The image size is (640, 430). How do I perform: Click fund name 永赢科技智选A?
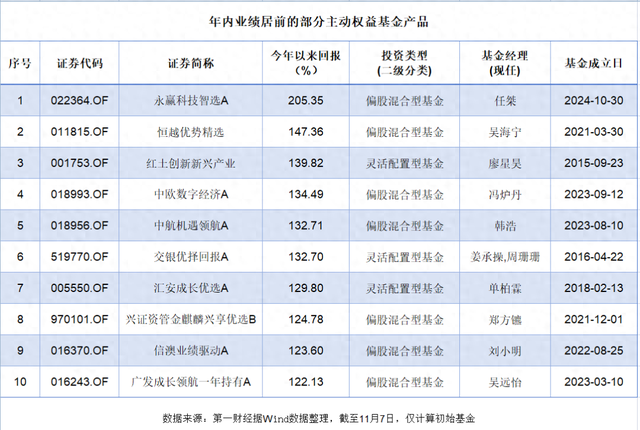click(191, 100)
